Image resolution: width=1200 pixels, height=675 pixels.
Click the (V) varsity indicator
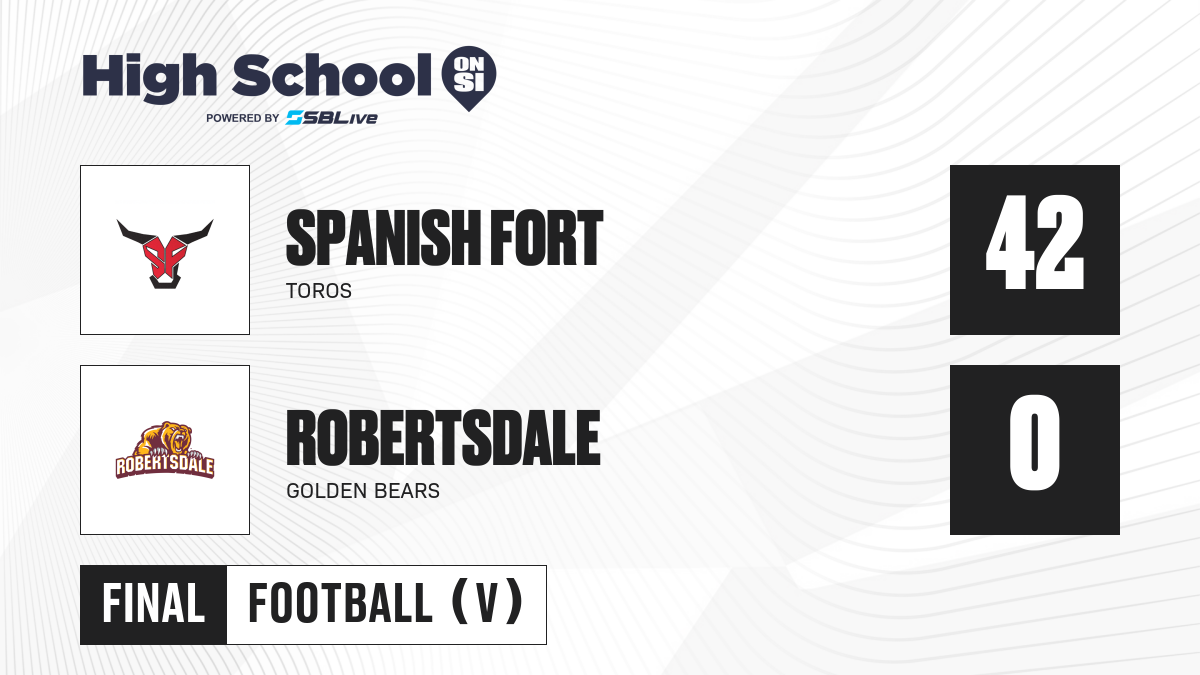pos(487,604)
